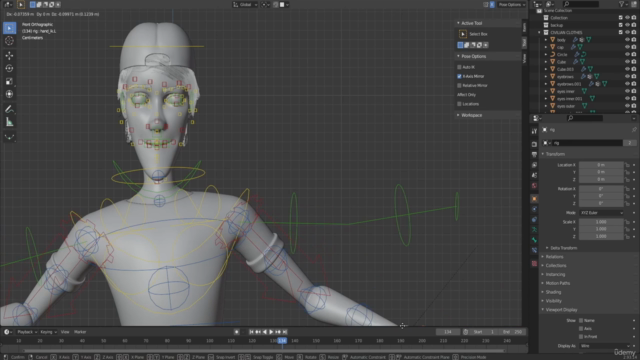This screenshot has height=360, width=640.
Task: Open the Output properties tab icon
Action: pyautogui.click(x=534, y=155)
